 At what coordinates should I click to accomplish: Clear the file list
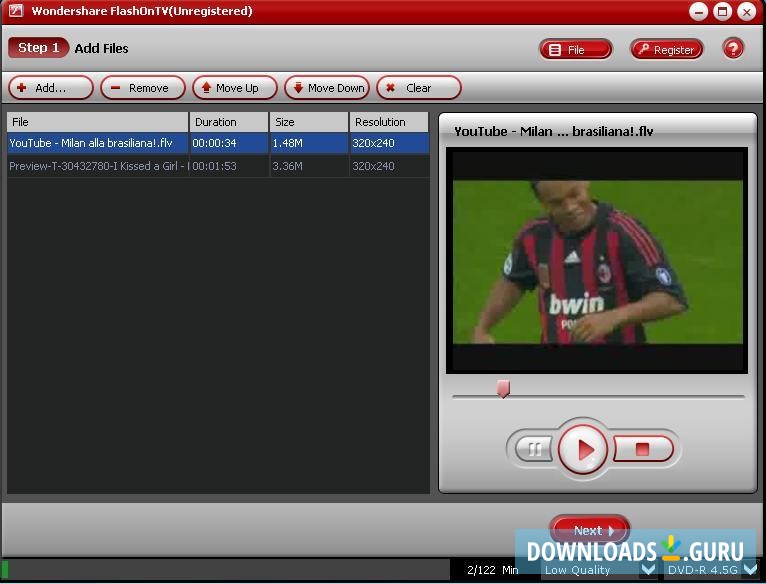click(x=419, y=88)
